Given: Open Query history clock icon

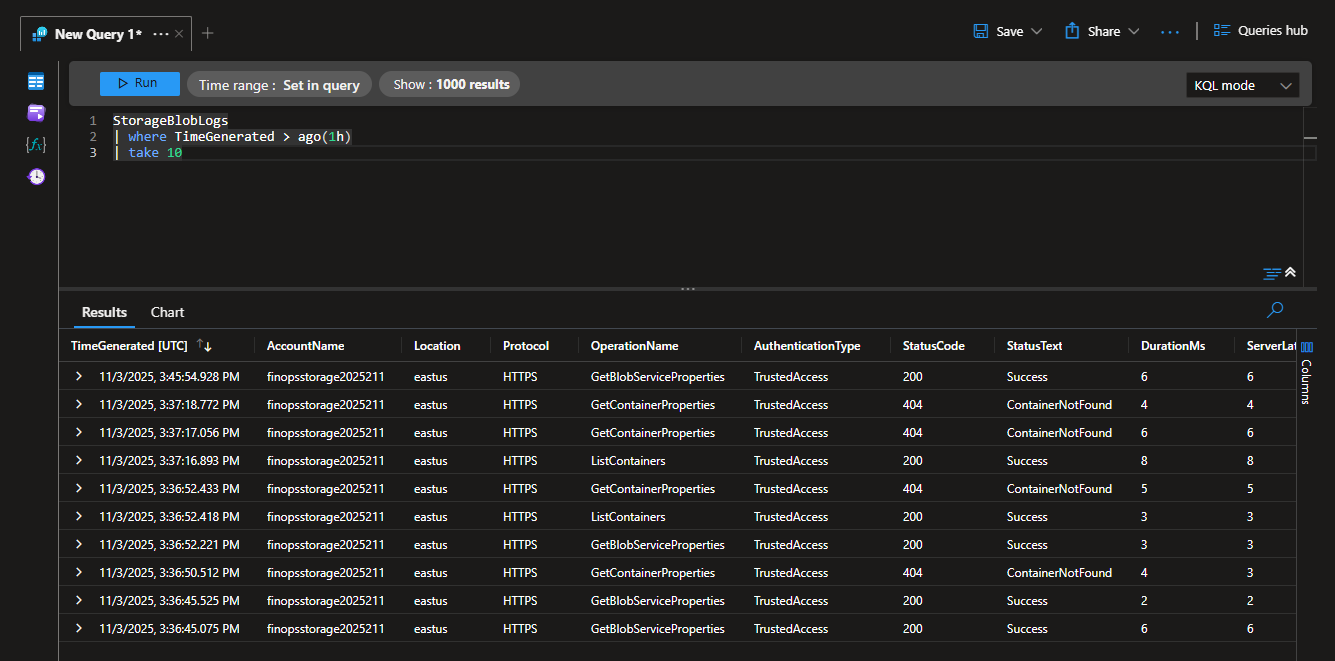Looking at the screenshot, I should pyautogui.click(x=36, y=177).
